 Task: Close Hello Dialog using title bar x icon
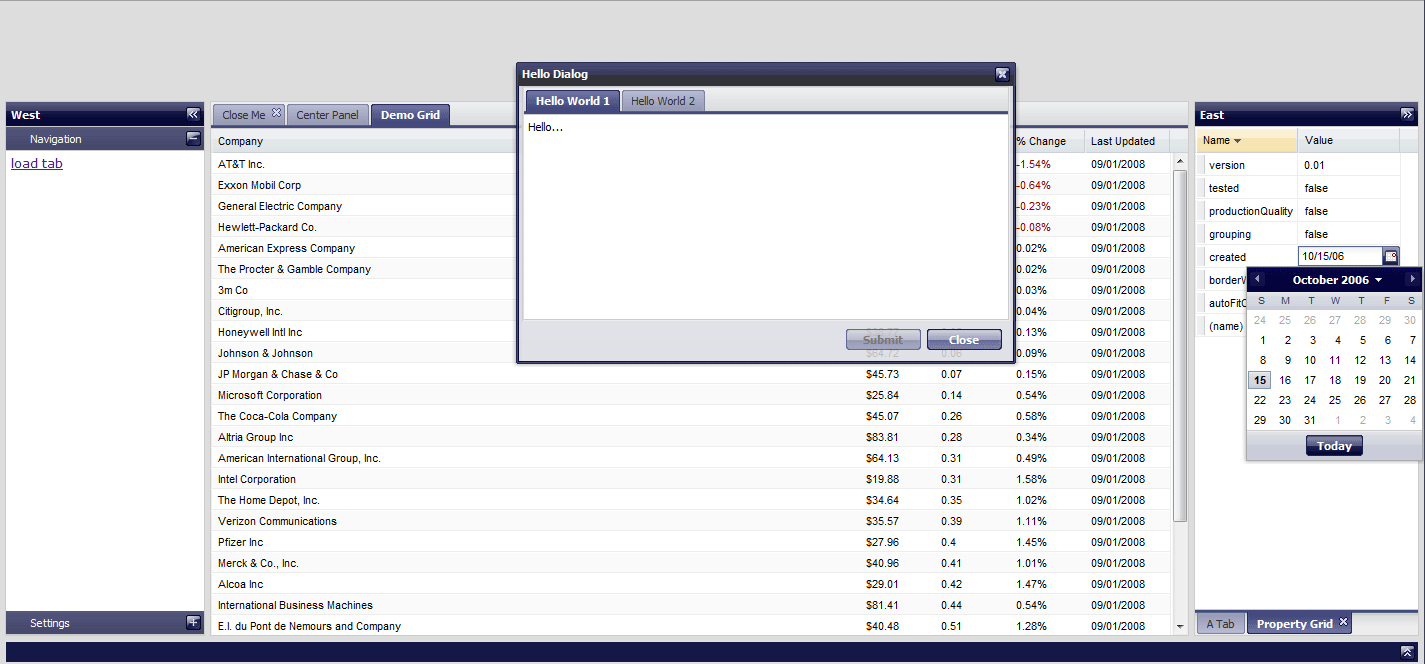(1002, 74)
